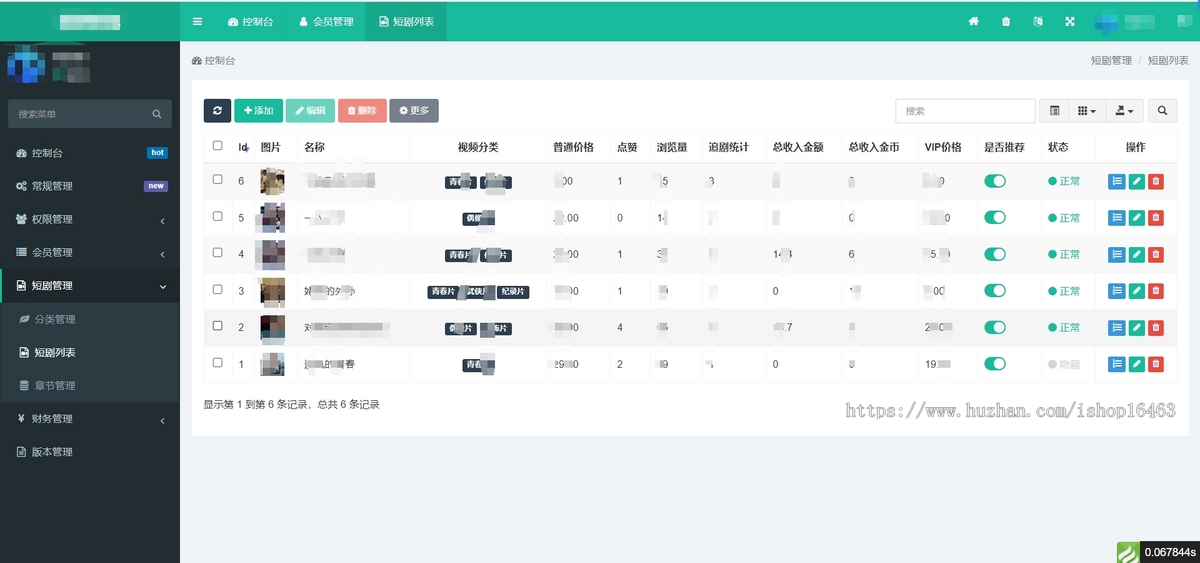Click 短剧管理 breadcrumb link
Screen dimensions: 1200x563
(1111, 61)
